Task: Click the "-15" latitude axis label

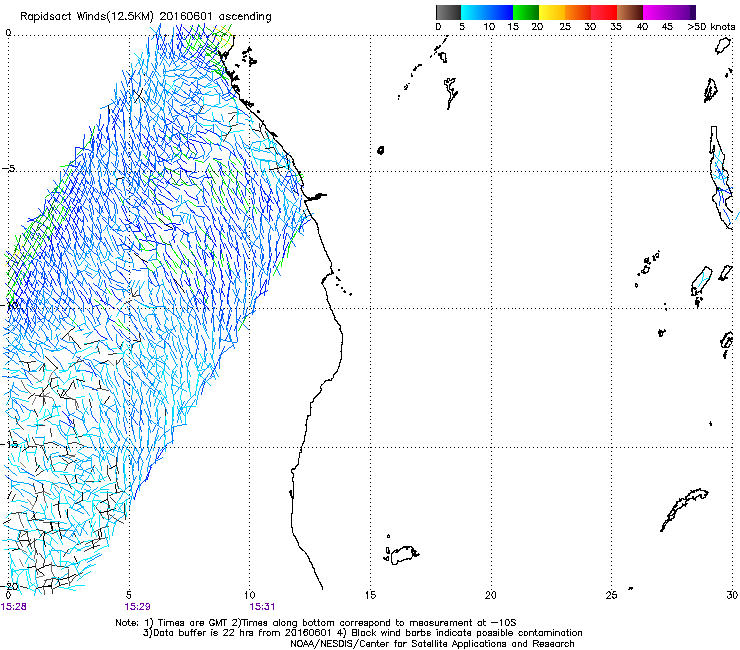Action: pyautogui.click(x=11, y=445)
